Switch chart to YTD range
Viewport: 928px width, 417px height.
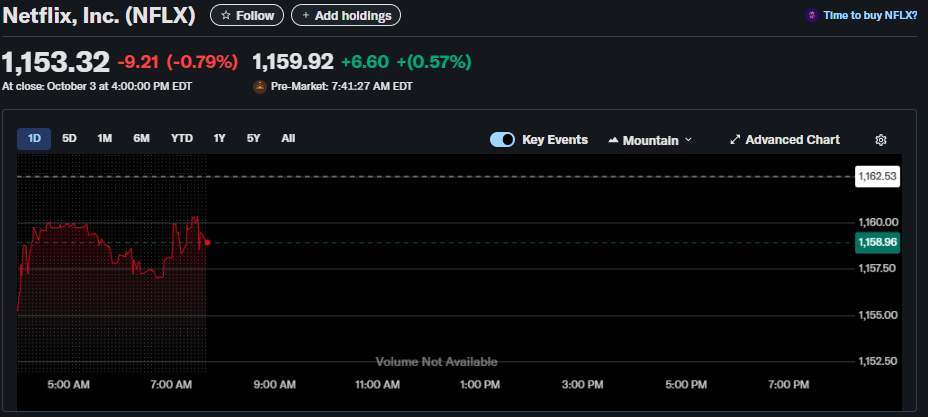click(x=182, y=139)
